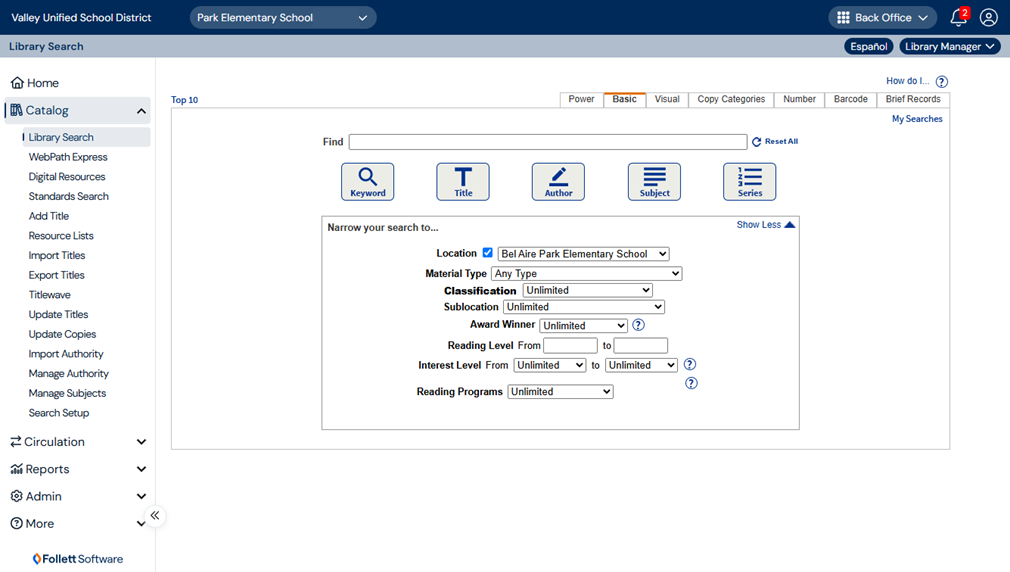This screenshot has height=572, width=1010.
Task: Open the Sublocation dropdown
Action: [x=584, y=307]
